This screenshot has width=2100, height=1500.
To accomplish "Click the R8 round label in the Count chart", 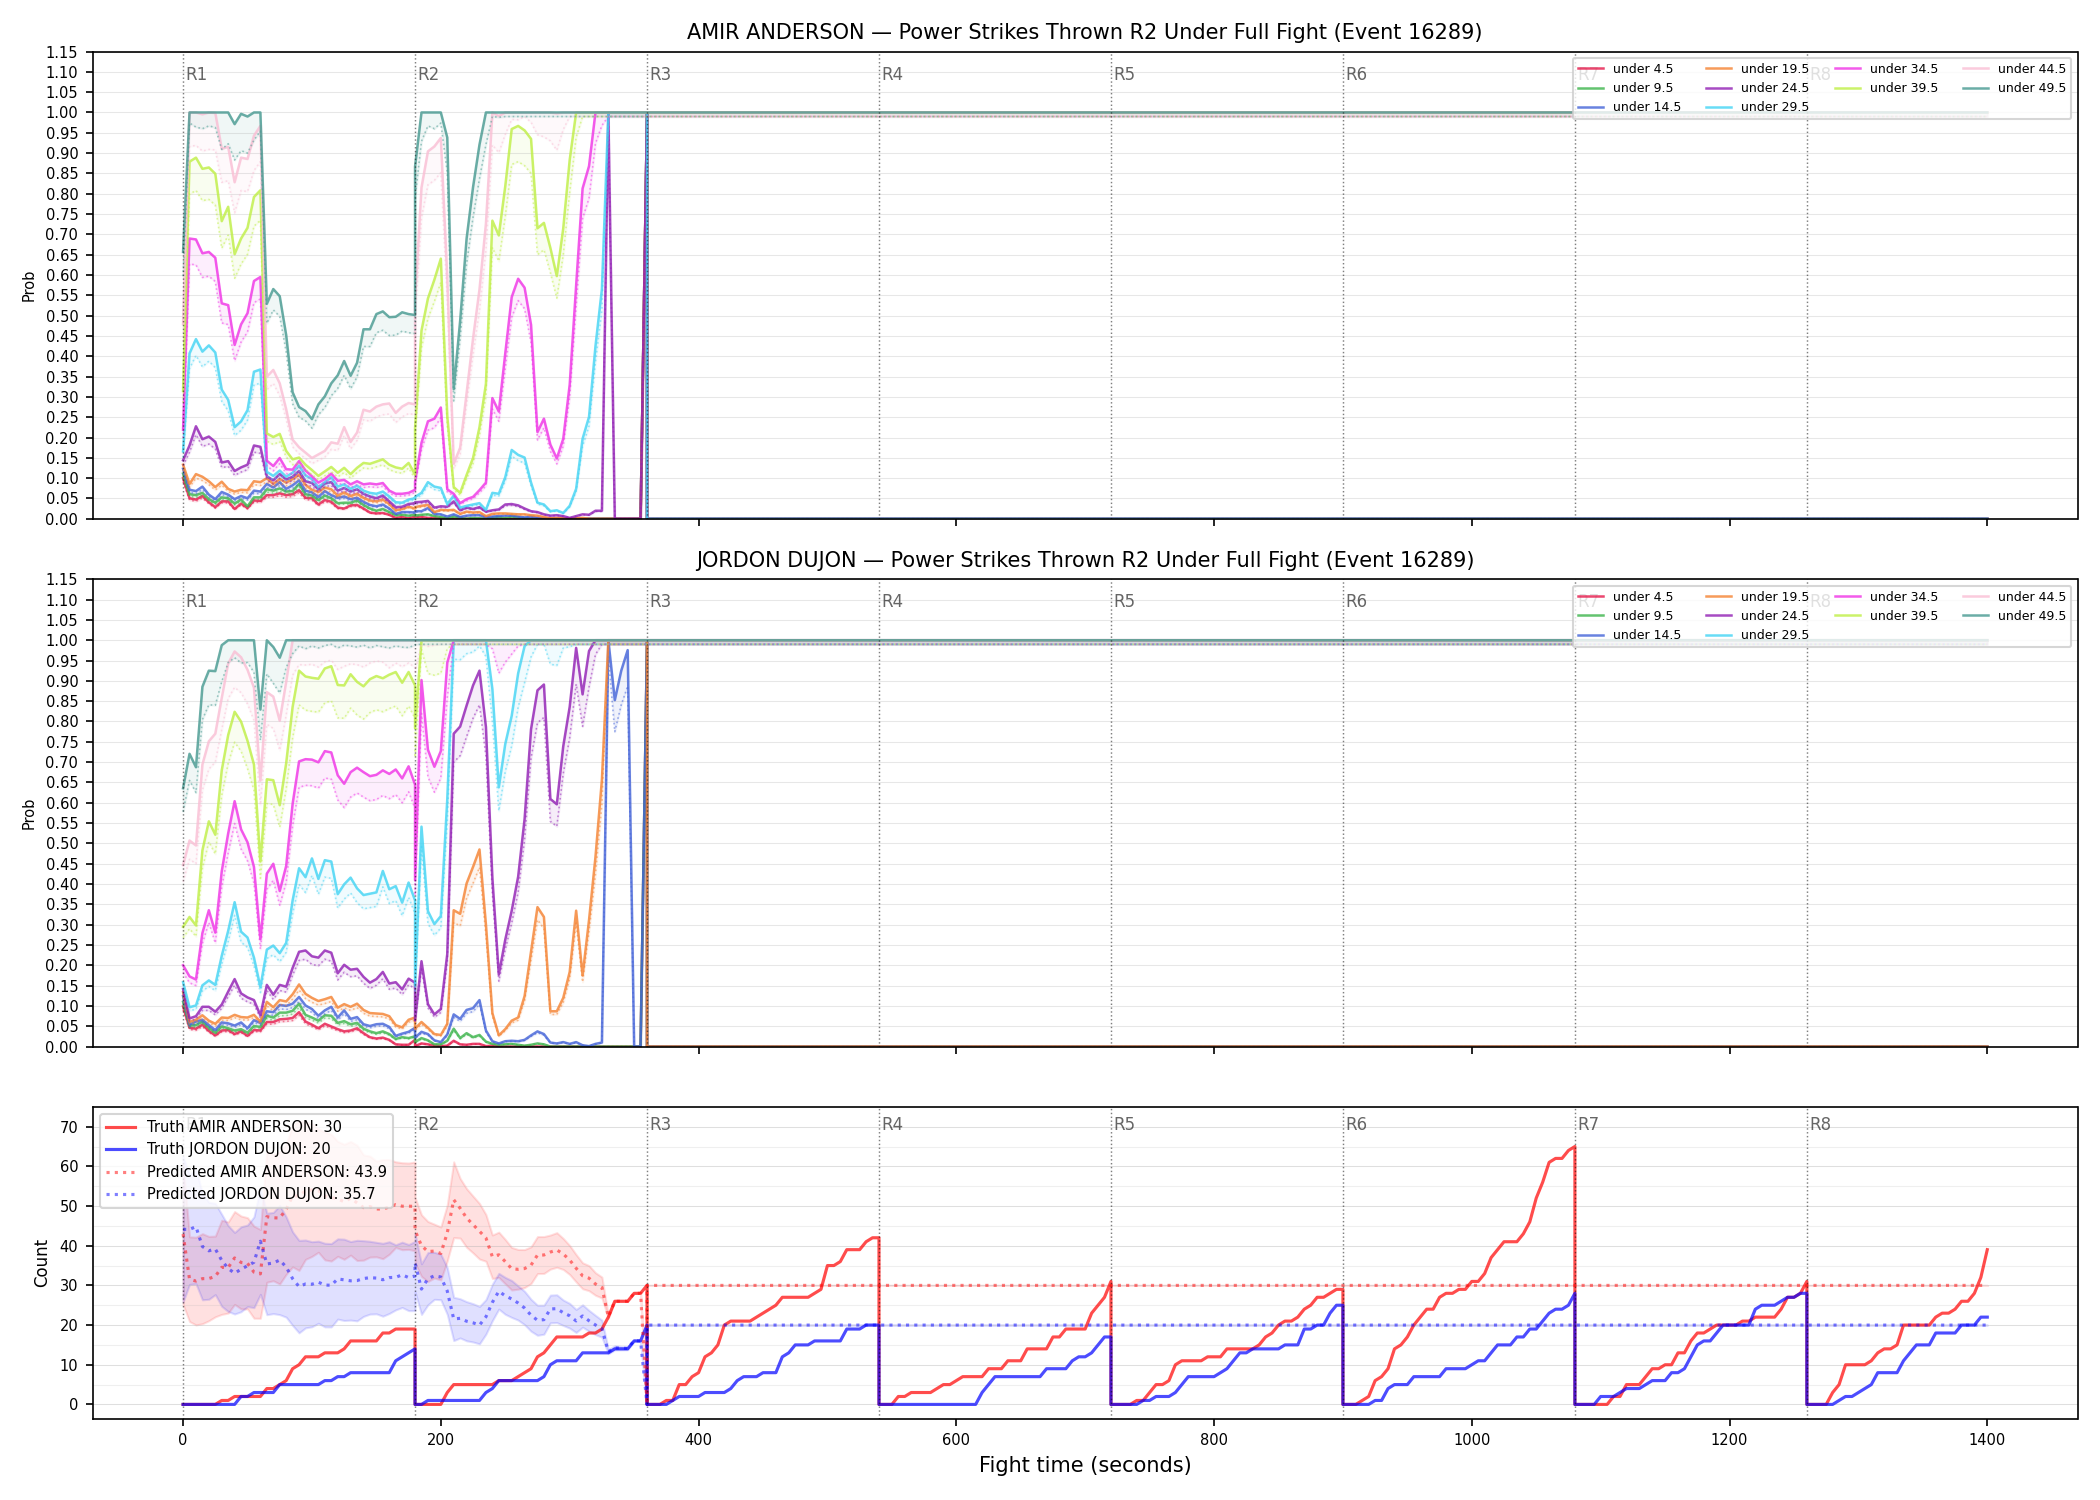I will pyautogui.click(x=1820, y=1124).
